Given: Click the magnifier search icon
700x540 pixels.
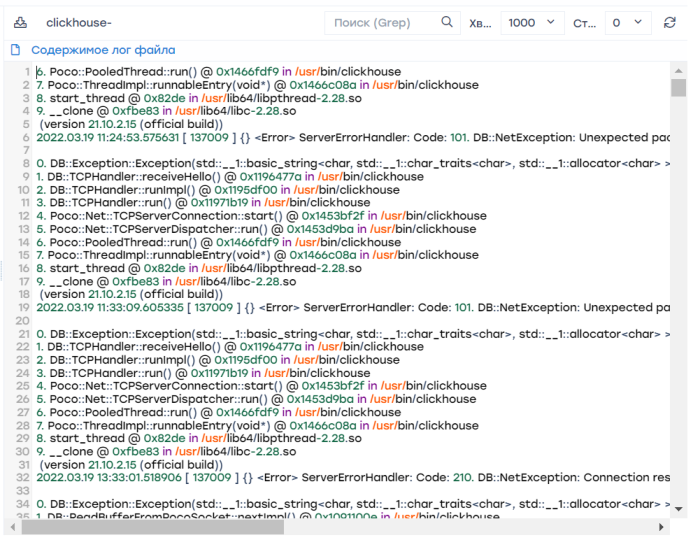Looking at the screenshot, I should pos(447,22).
